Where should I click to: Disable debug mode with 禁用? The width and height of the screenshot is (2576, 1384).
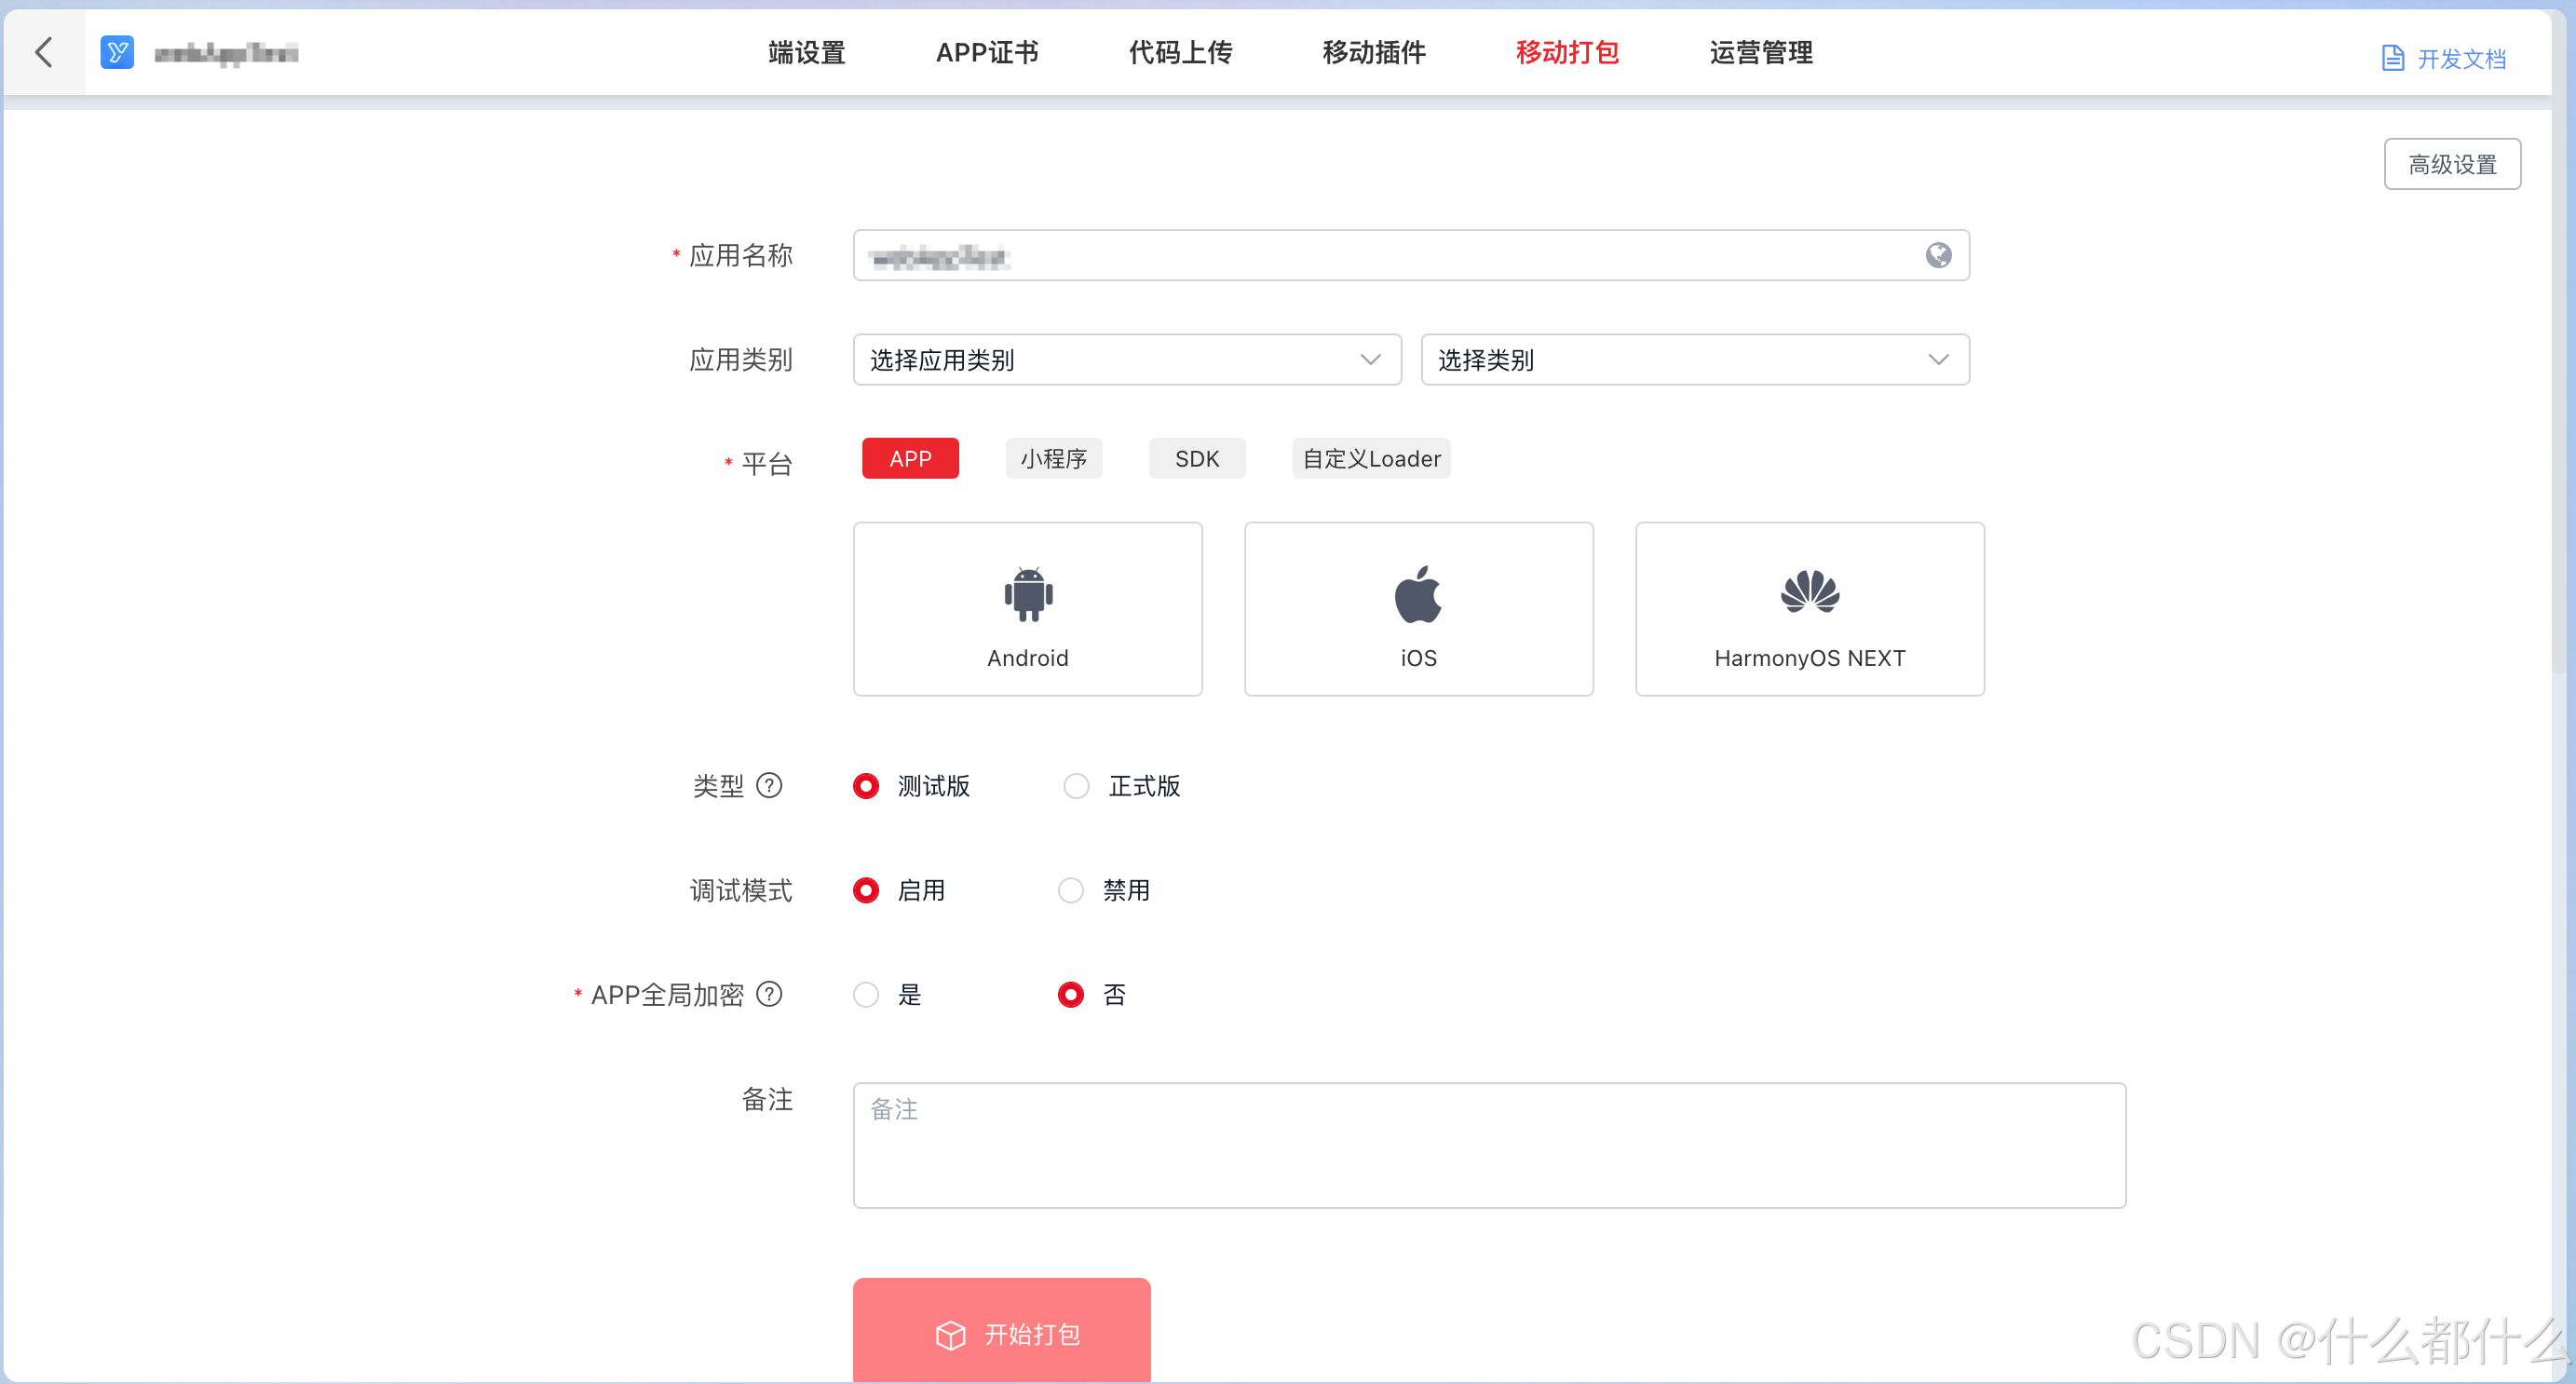(x=1070, y=890)
